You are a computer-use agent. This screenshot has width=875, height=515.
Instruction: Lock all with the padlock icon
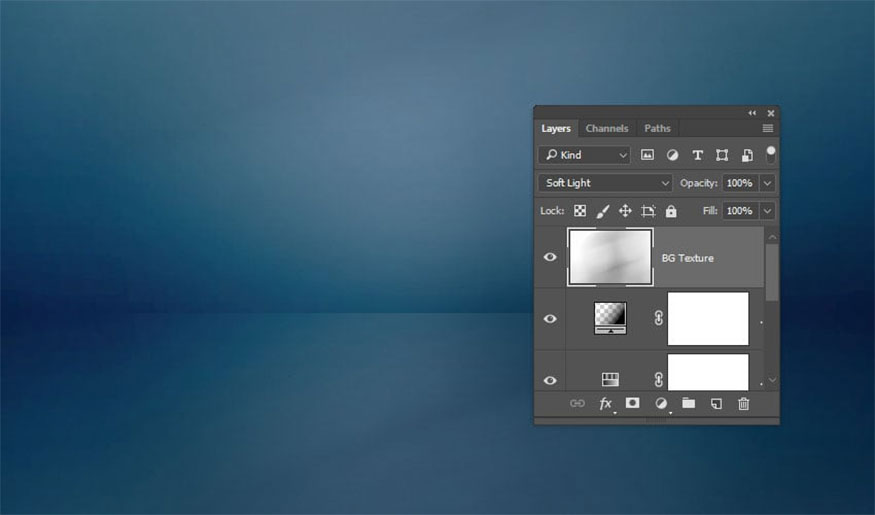point(671,211)
